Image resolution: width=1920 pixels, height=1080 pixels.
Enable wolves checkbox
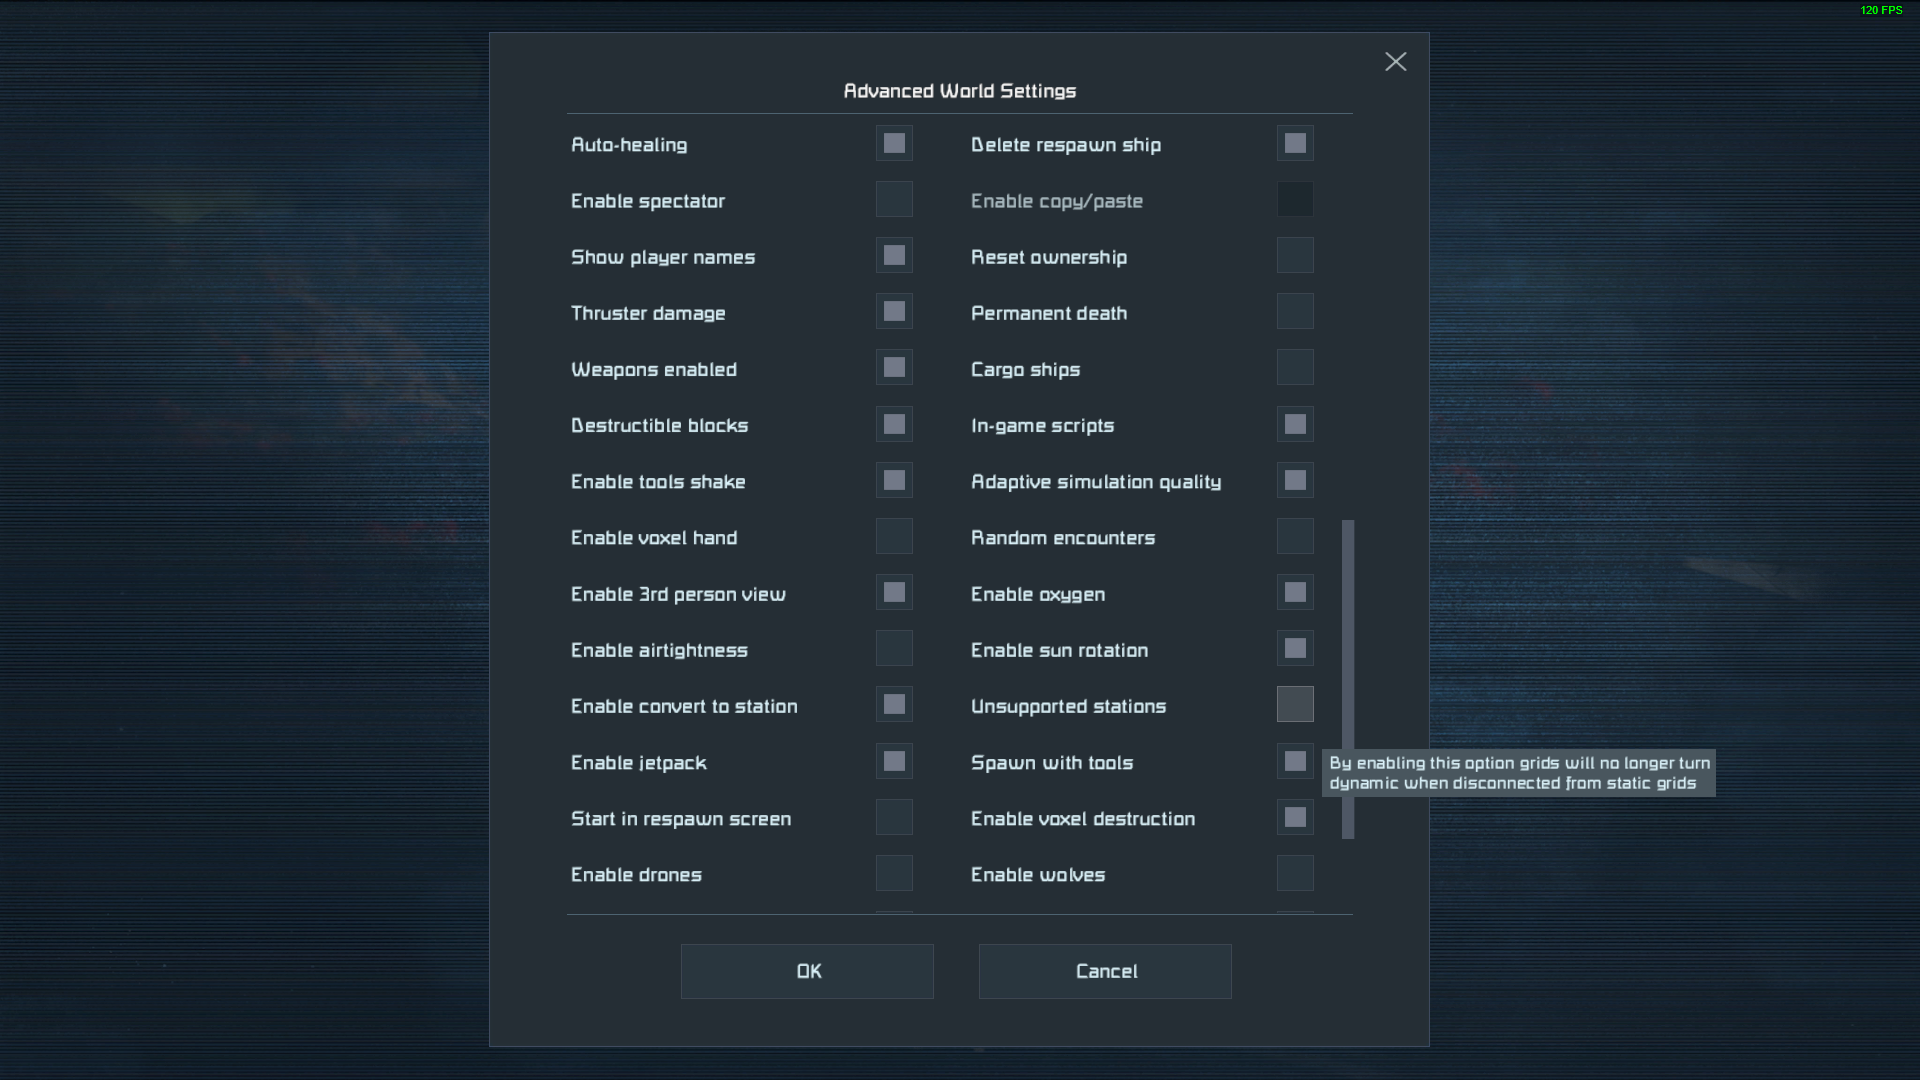1295,874
